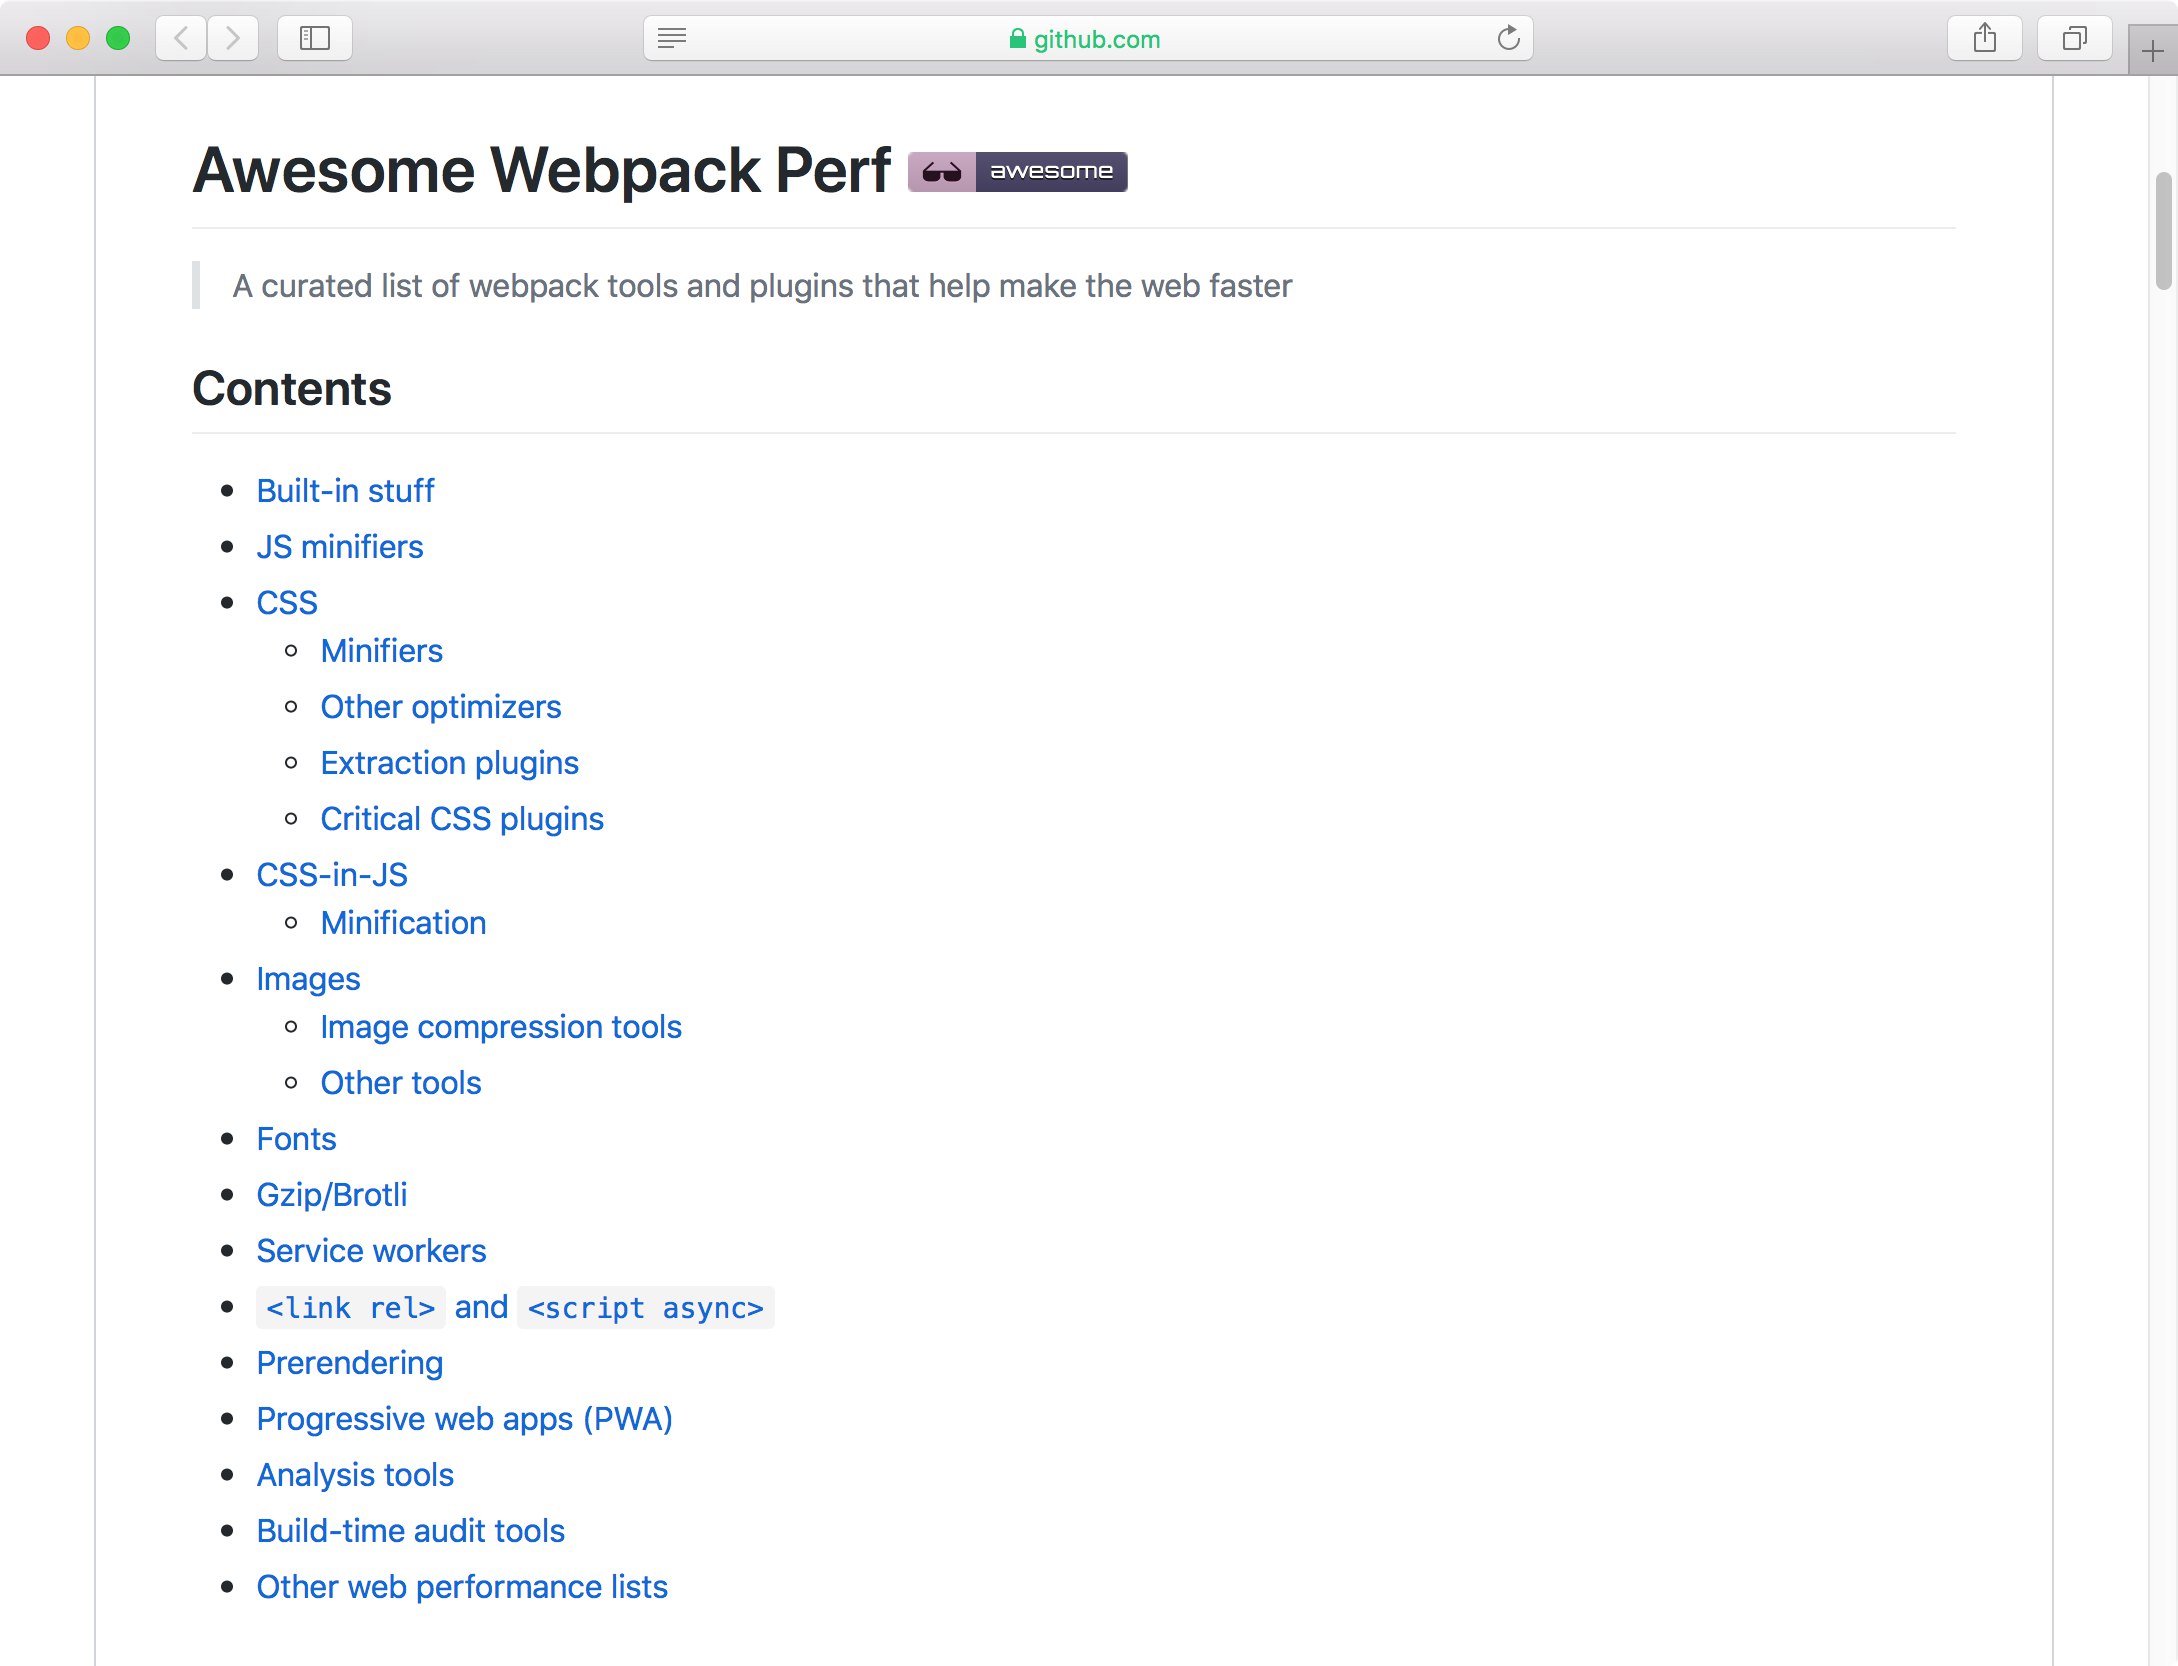Open Critical CSS plugins link
Viewport: 2178px width, 1666px height.
click(x=462, y=818)
